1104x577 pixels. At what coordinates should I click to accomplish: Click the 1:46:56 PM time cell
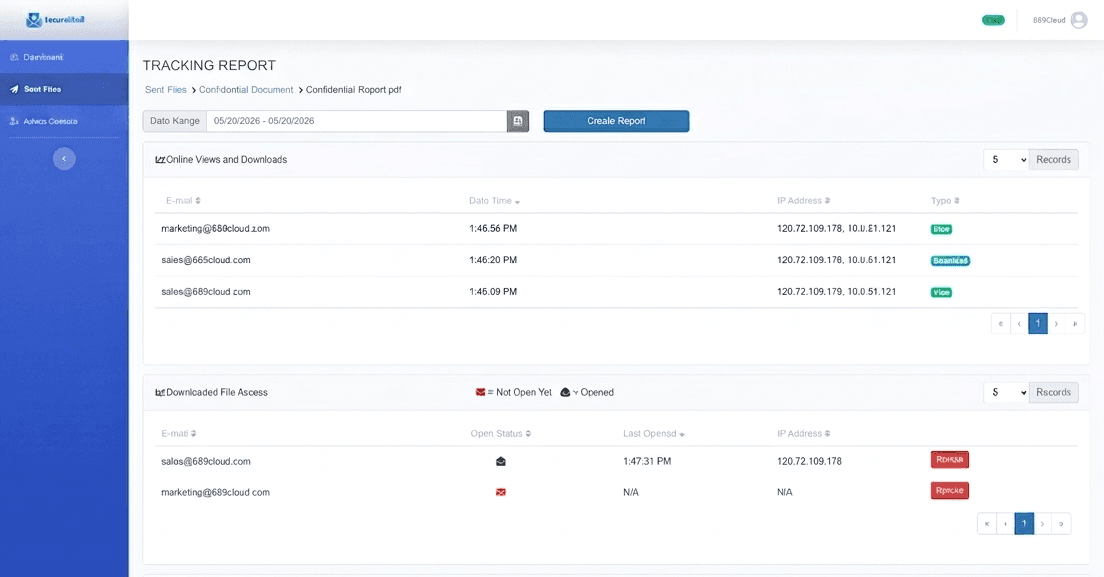tap(493, 229)
